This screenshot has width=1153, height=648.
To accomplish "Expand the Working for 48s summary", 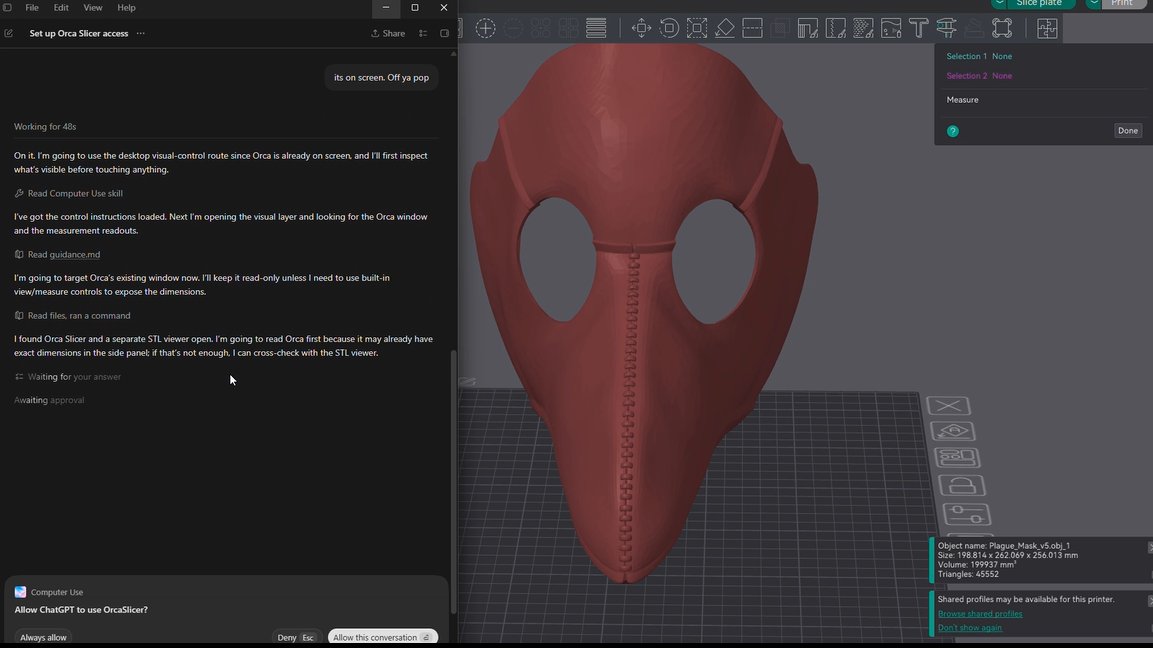I will pyautogui.click(x=45, y=127).
